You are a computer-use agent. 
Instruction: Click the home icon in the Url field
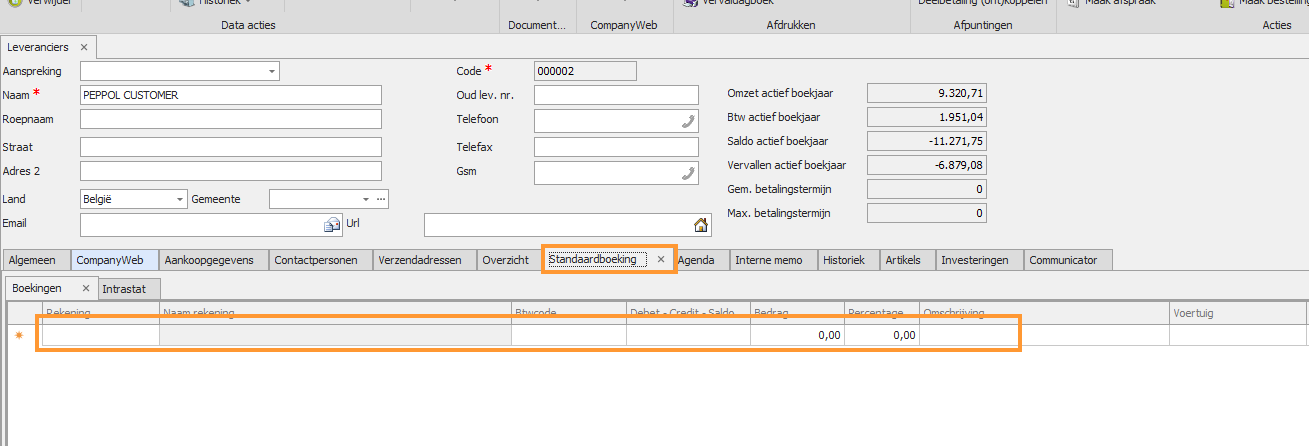coord(701,224)
